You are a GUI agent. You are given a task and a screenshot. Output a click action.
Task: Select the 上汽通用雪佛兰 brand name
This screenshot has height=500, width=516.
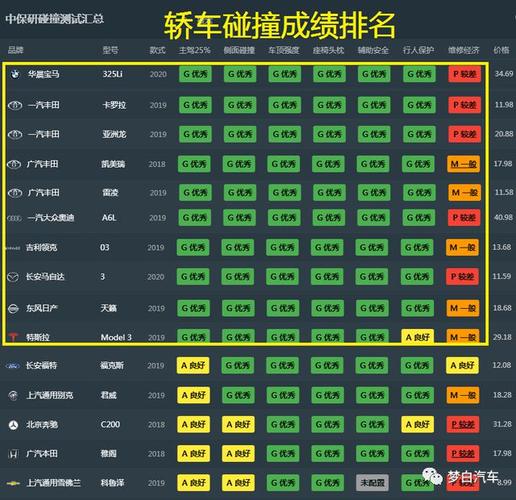click(54, 483)
